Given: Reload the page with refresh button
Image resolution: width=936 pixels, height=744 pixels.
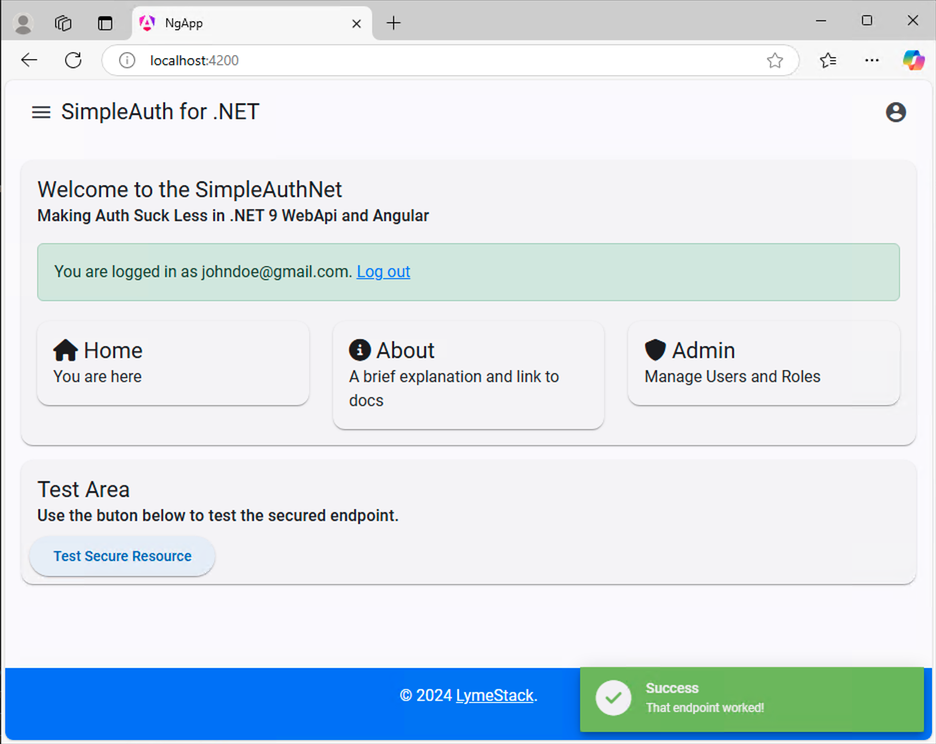Looking at the screenshot, I should (x=73, y=60).
